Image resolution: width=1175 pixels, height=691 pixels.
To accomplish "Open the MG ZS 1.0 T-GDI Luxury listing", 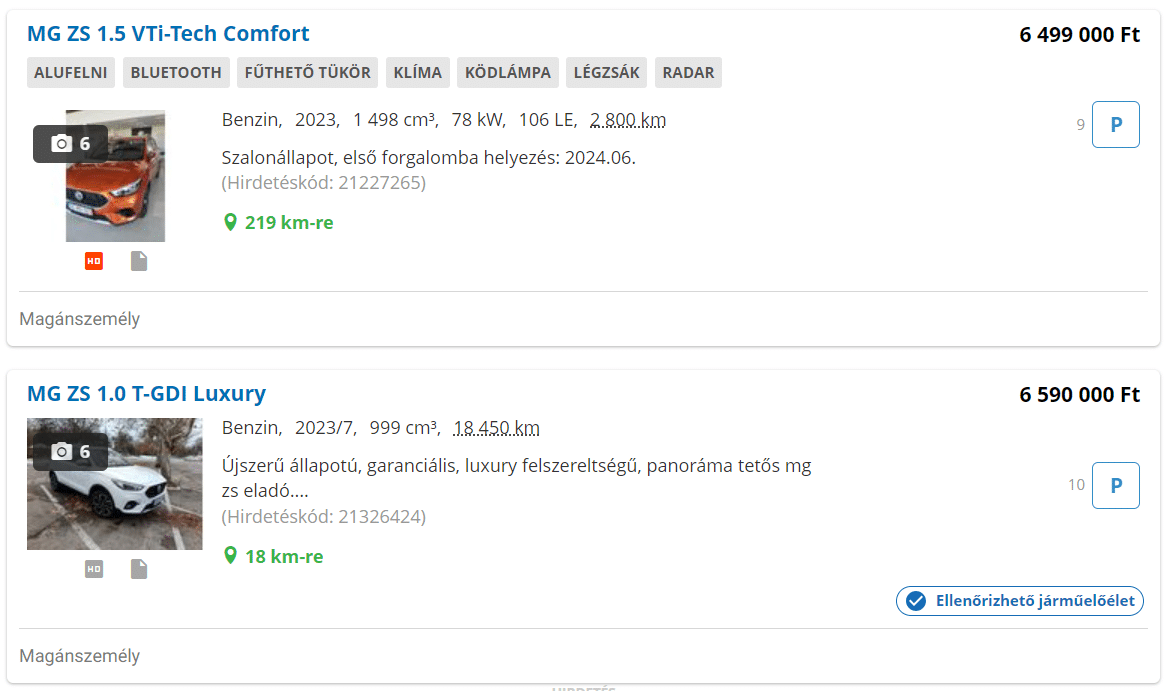I will pos(146,394).
